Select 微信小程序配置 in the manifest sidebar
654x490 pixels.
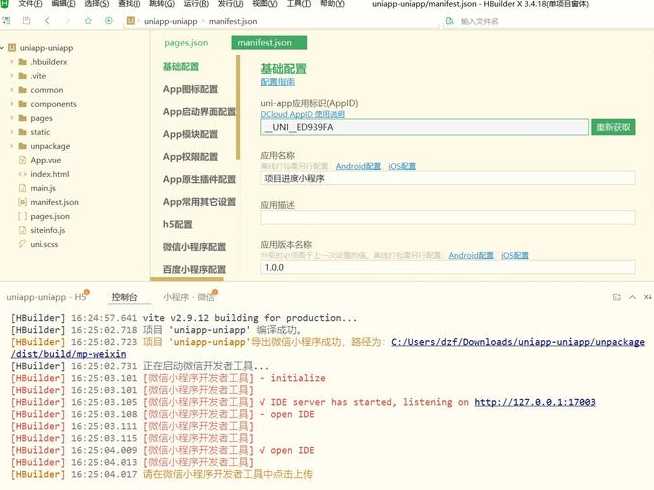point(194,247)
